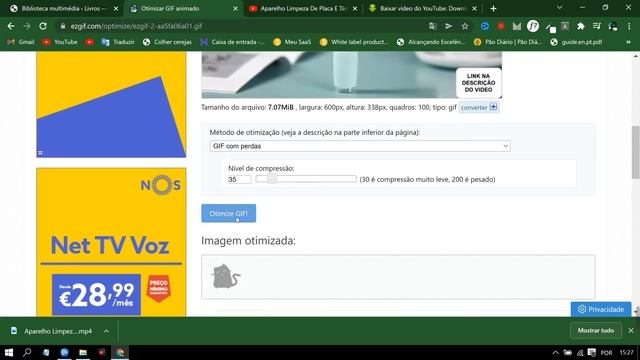Open the translate page icon
Image resolution: width=640 pixels, height=360 pixels.
click(433, 26)
